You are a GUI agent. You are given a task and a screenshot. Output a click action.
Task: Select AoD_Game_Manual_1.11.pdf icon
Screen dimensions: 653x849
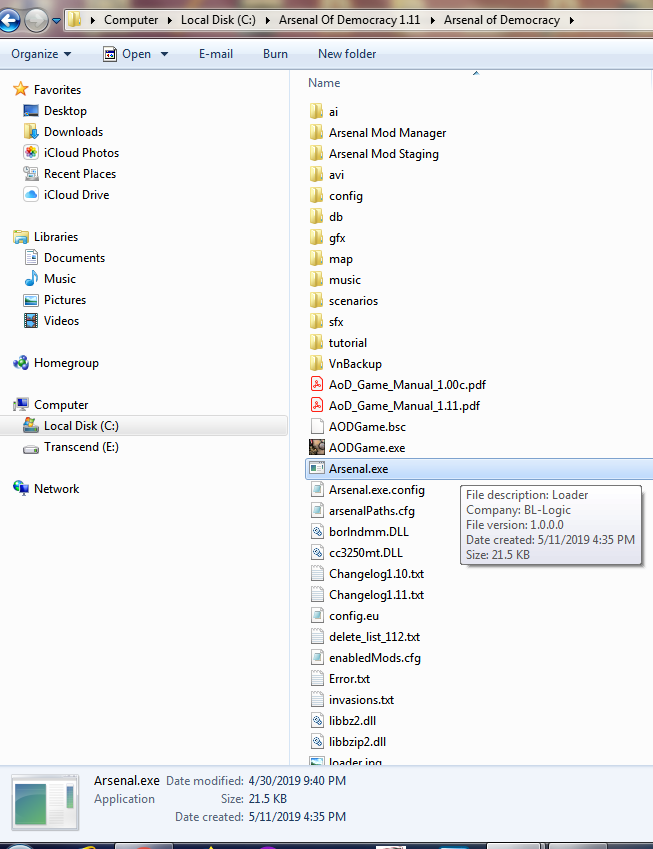[x=317, y=406]
